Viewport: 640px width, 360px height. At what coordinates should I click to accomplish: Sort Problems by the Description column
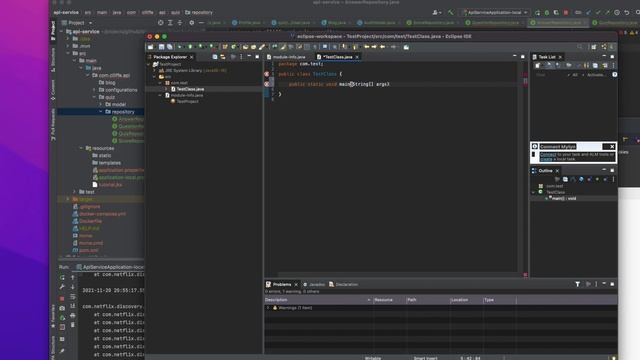pyautogui.click(x=318, y=300)
